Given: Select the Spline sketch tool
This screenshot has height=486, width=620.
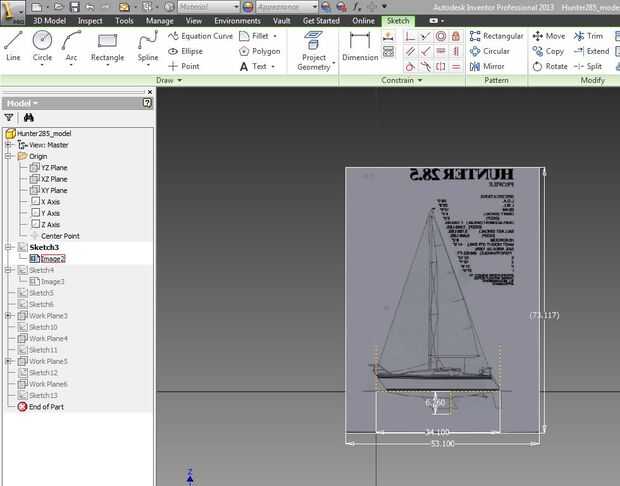Looking at the screenshot, I should pyautogui.click(x=148, y=46).
